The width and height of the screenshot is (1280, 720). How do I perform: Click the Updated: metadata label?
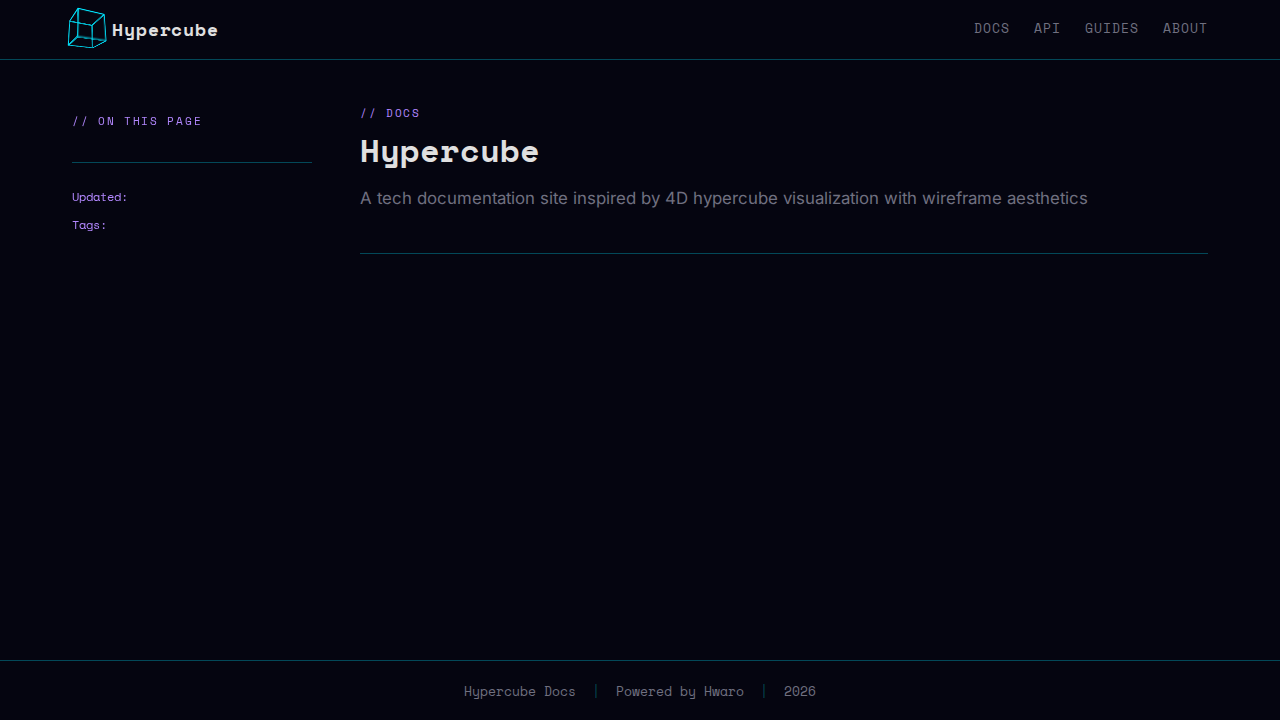pos(99,197)
